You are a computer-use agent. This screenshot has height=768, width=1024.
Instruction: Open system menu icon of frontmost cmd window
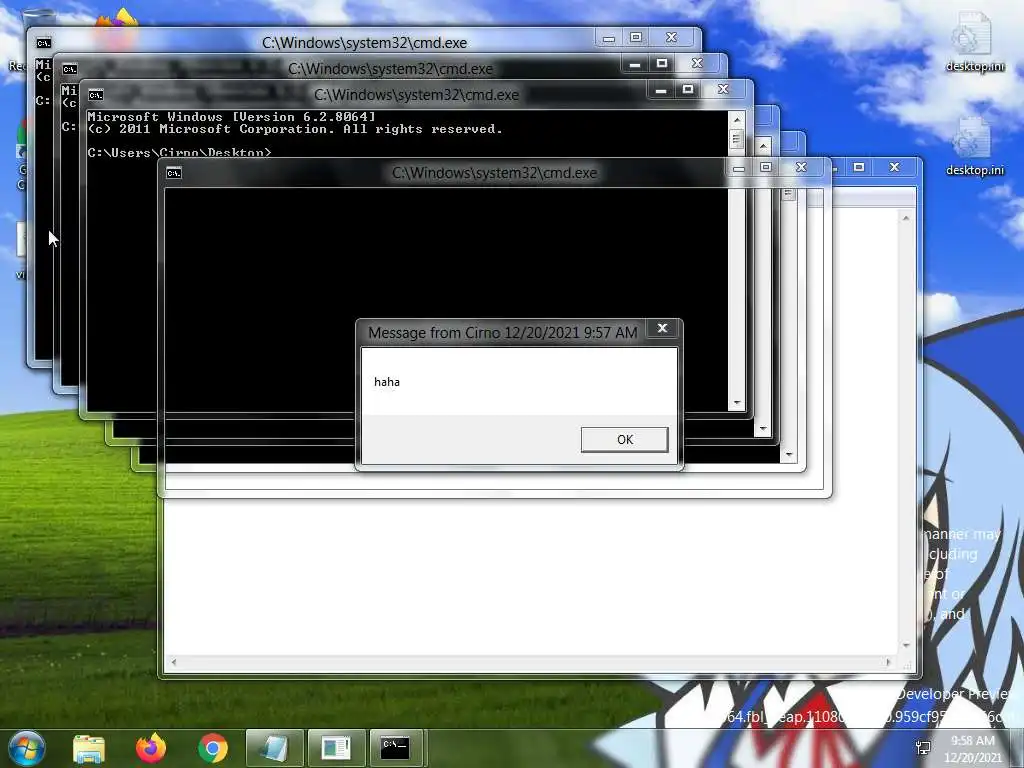[174, 173]
